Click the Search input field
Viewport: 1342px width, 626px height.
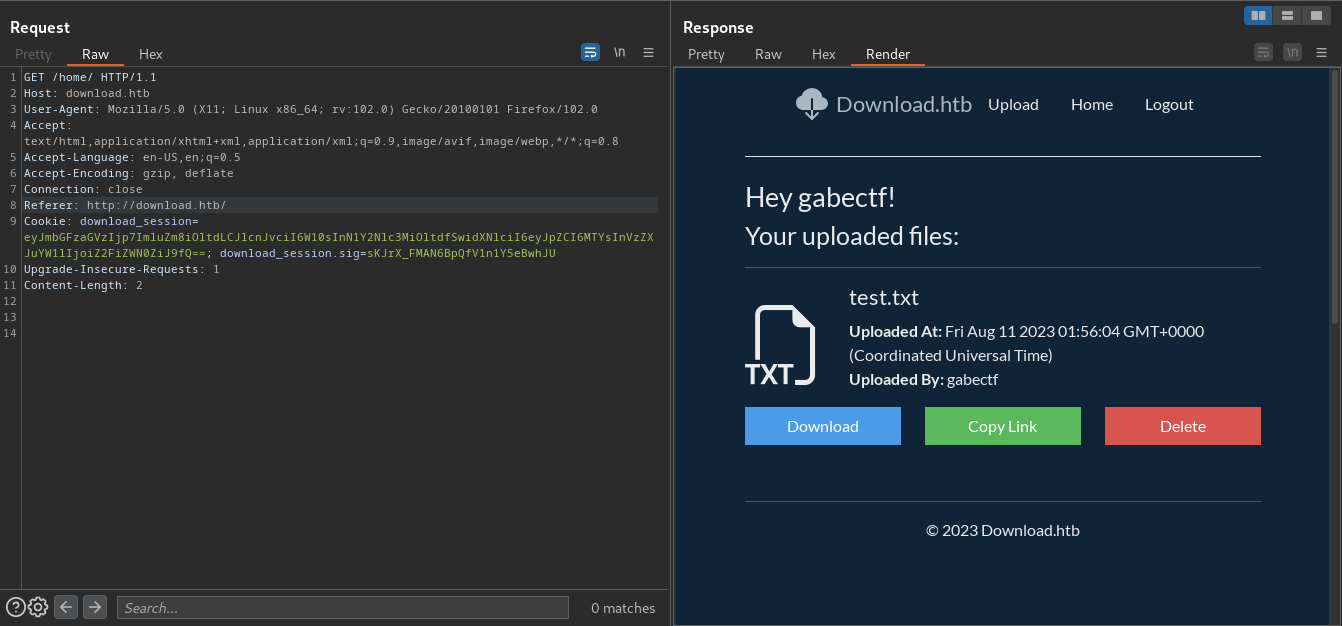[x=343, y=607]
